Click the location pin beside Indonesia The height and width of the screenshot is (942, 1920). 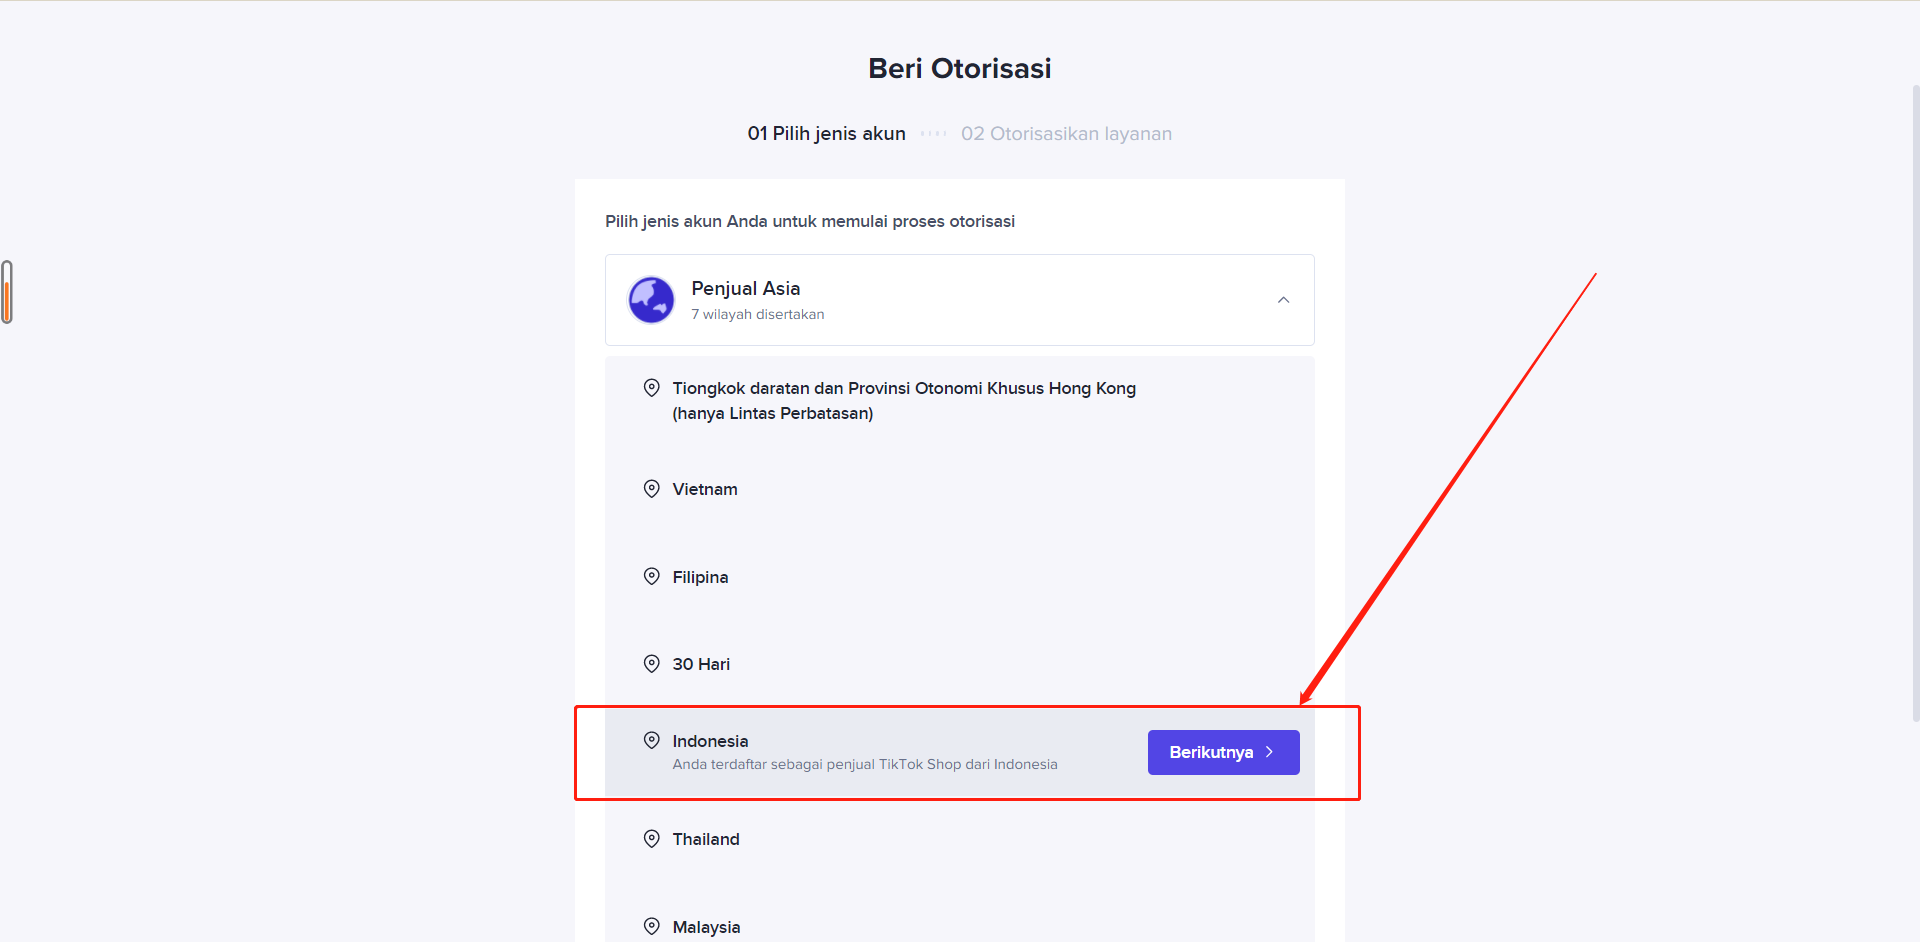click(x=652, y=741)
